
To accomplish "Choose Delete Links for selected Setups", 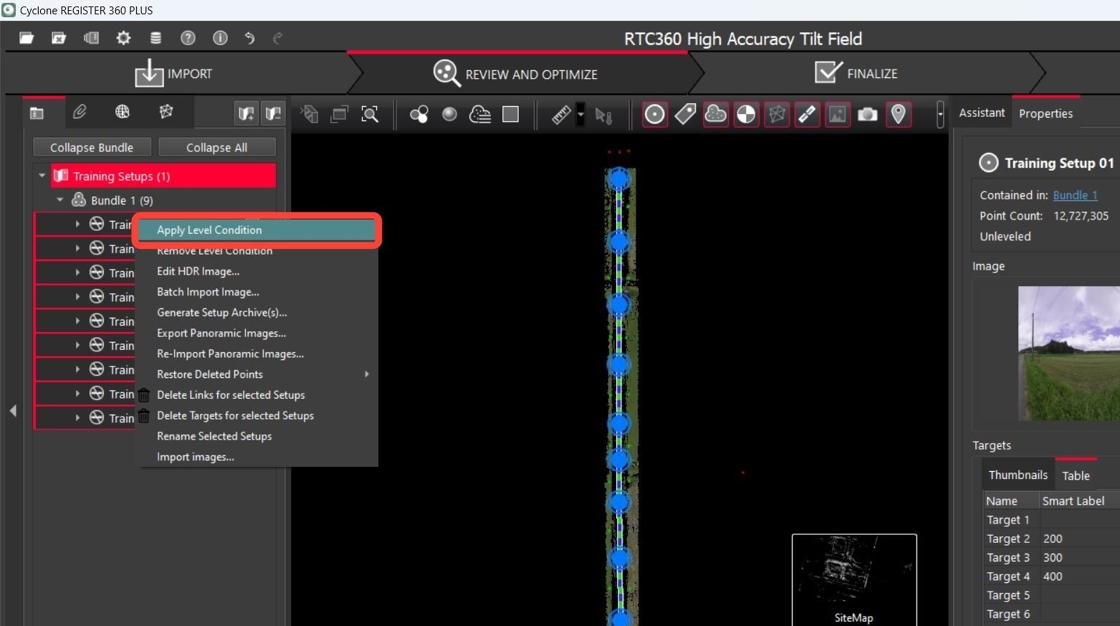I will pos(257,395).
